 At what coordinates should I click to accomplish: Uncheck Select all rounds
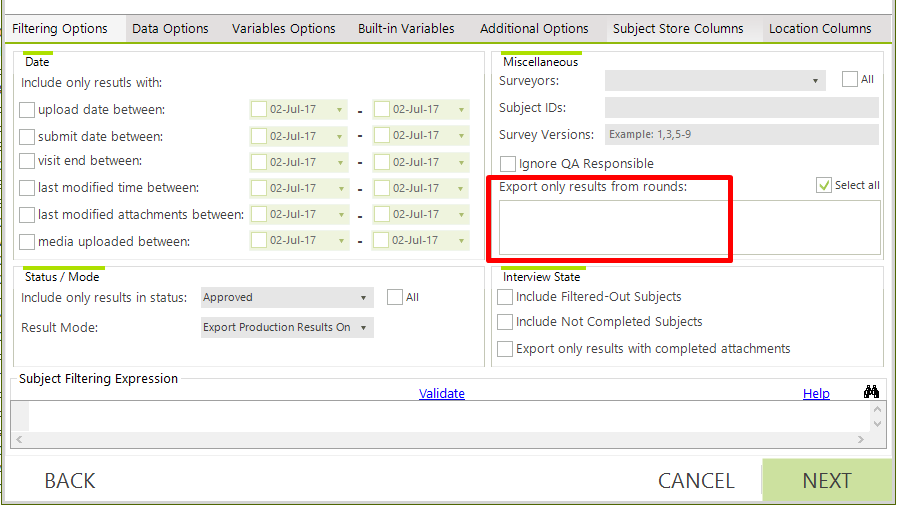pos(824,185)
